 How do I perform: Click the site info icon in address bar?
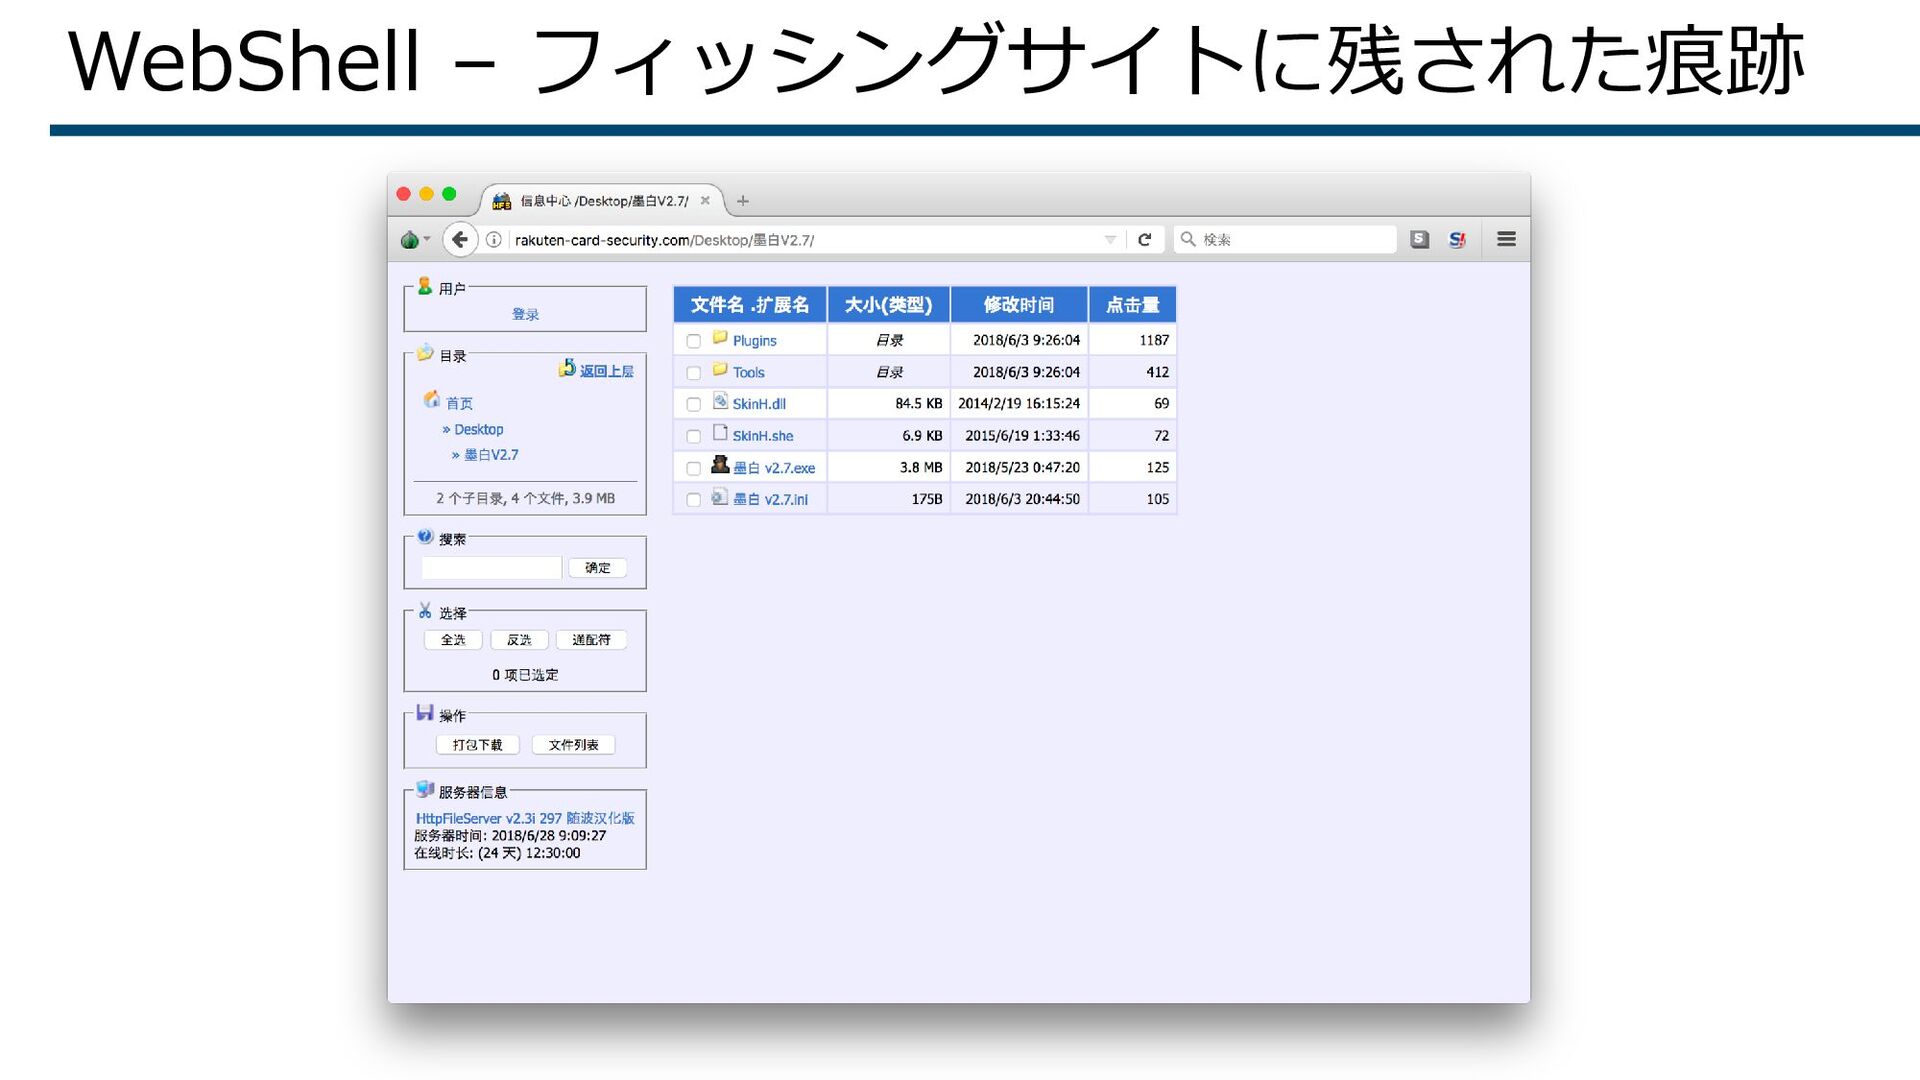pyautogui.click(x=494, y=240)
